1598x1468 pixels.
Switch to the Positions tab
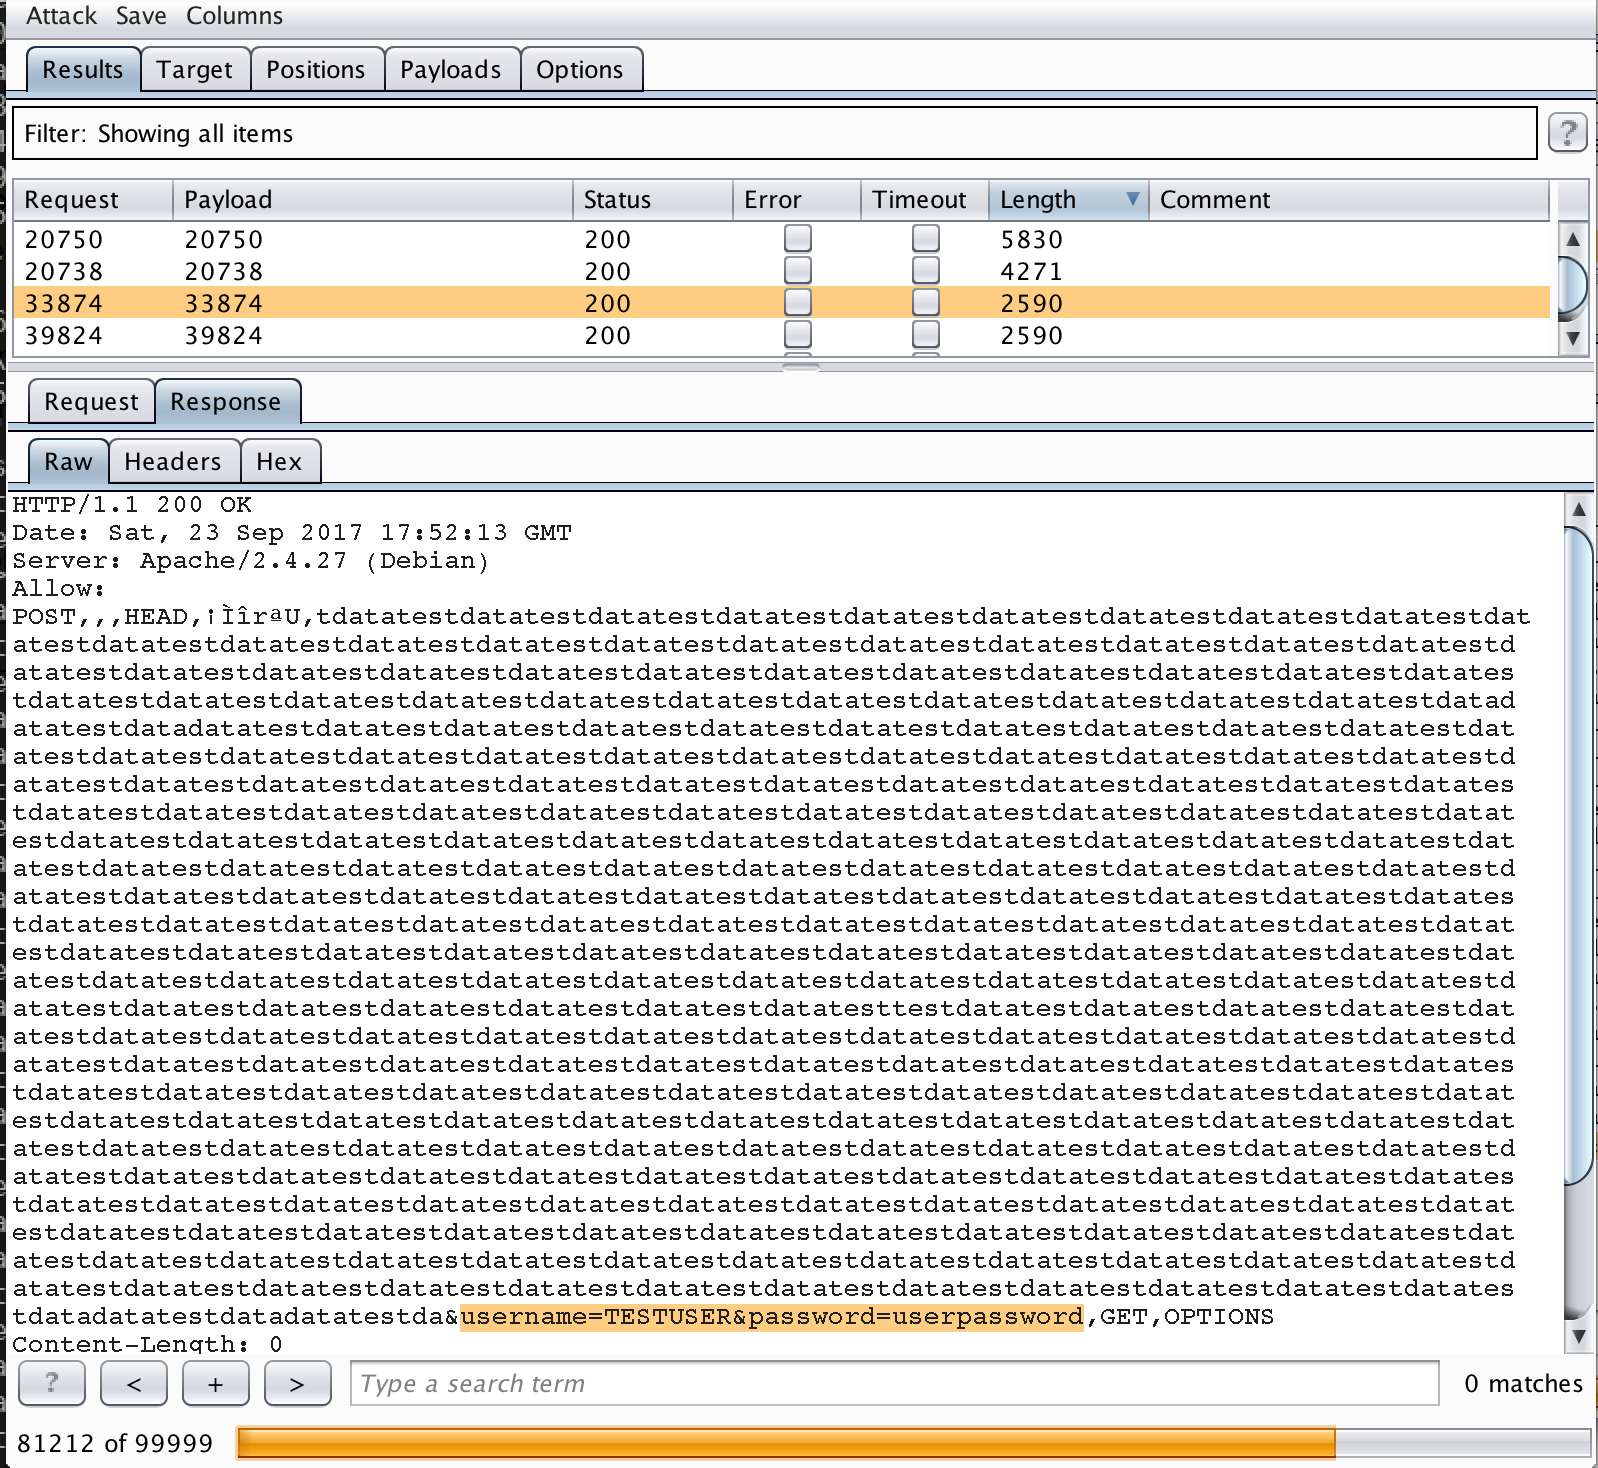pyautogui.click(x=316, y=70)
